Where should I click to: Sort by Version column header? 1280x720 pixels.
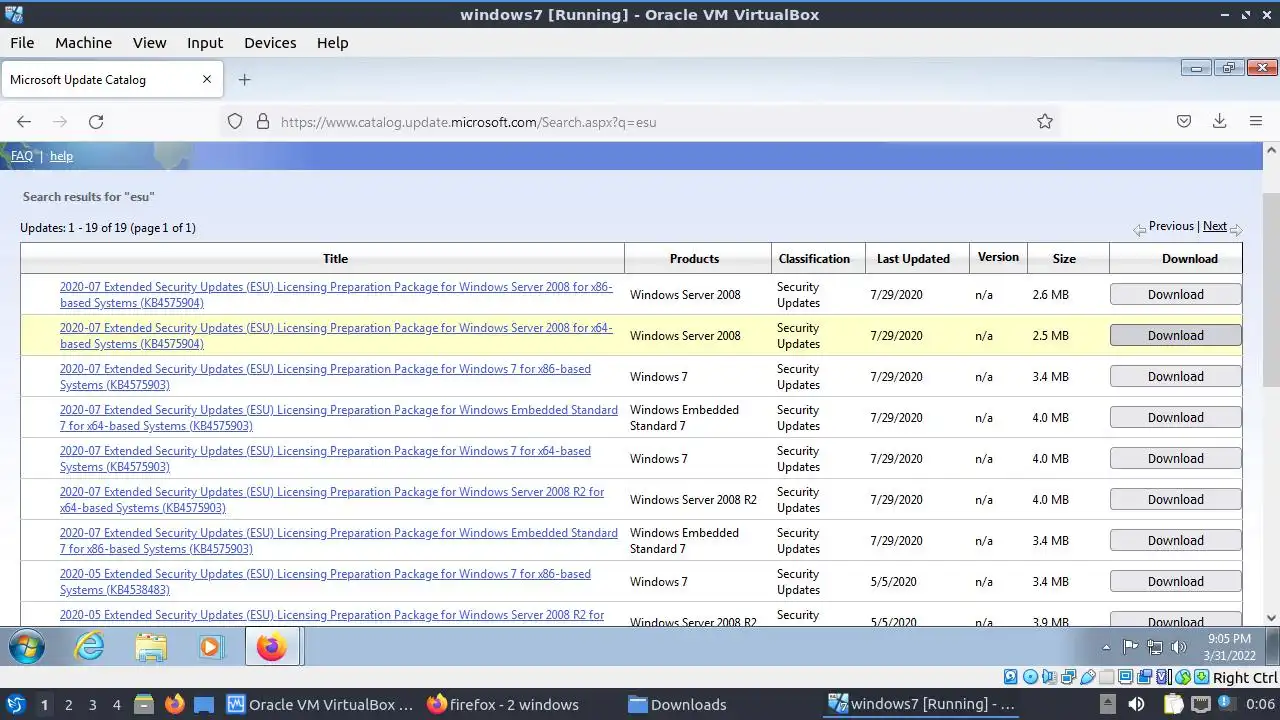tap(998, 257)
